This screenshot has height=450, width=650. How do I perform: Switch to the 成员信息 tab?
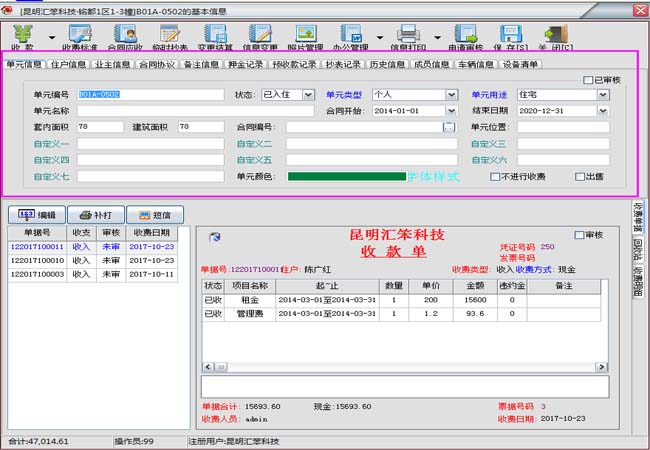pyautogui.click(x=432, y=65)
